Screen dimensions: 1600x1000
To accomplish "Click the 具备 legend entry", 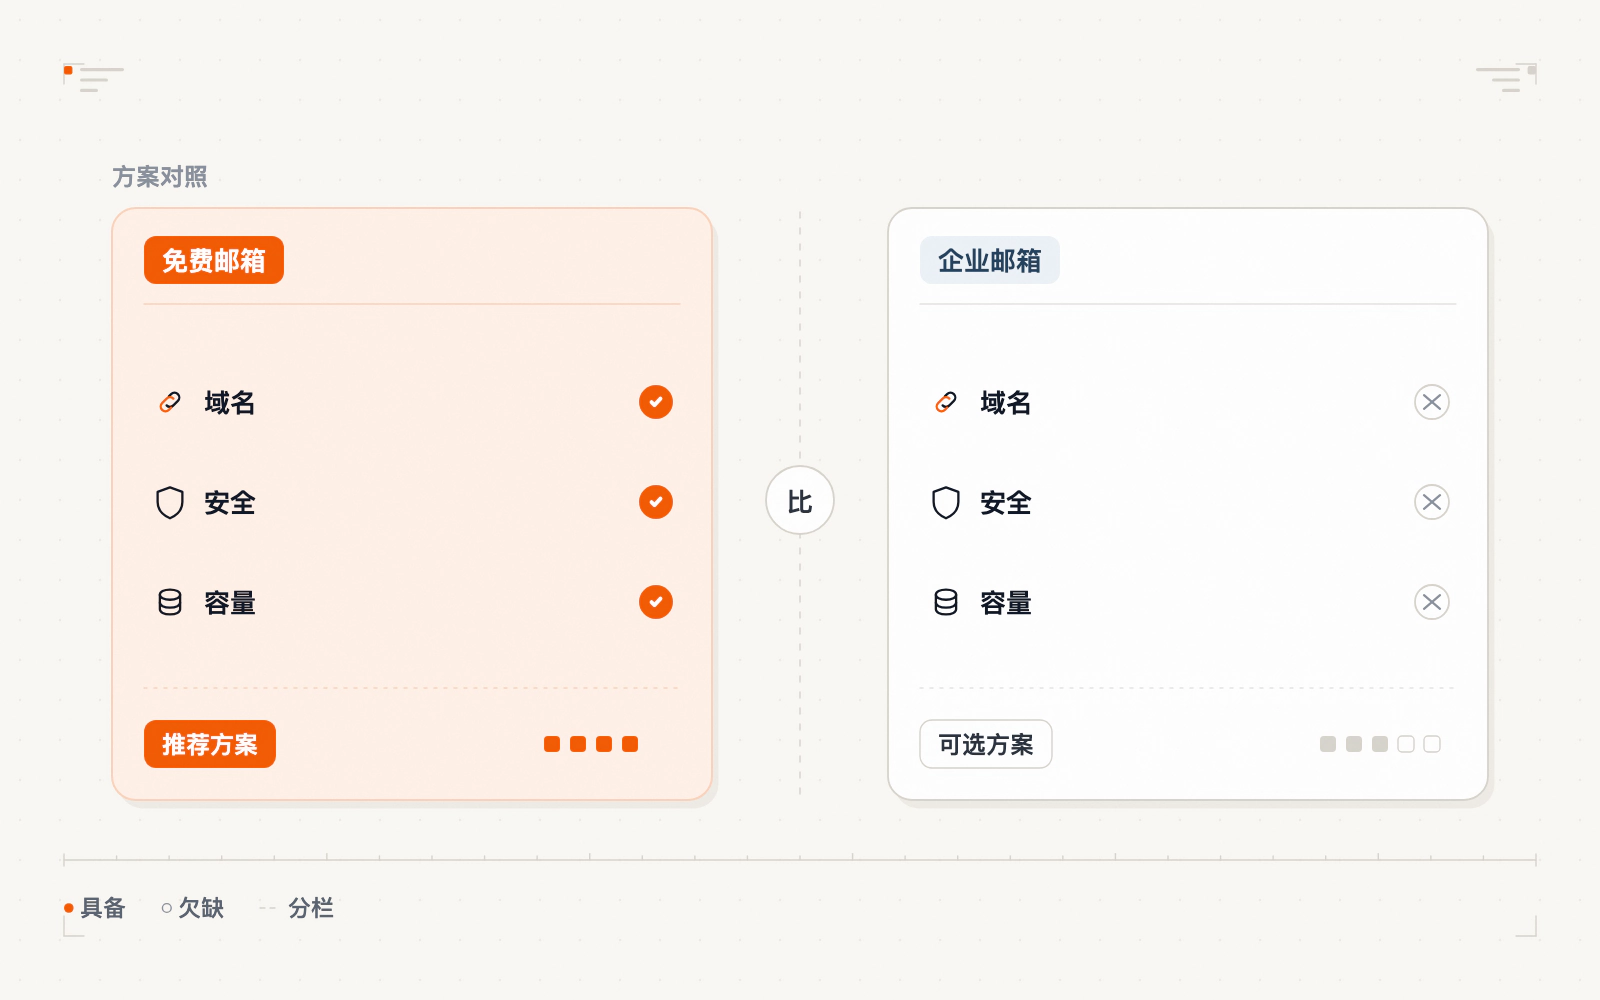I will point(95,908).
